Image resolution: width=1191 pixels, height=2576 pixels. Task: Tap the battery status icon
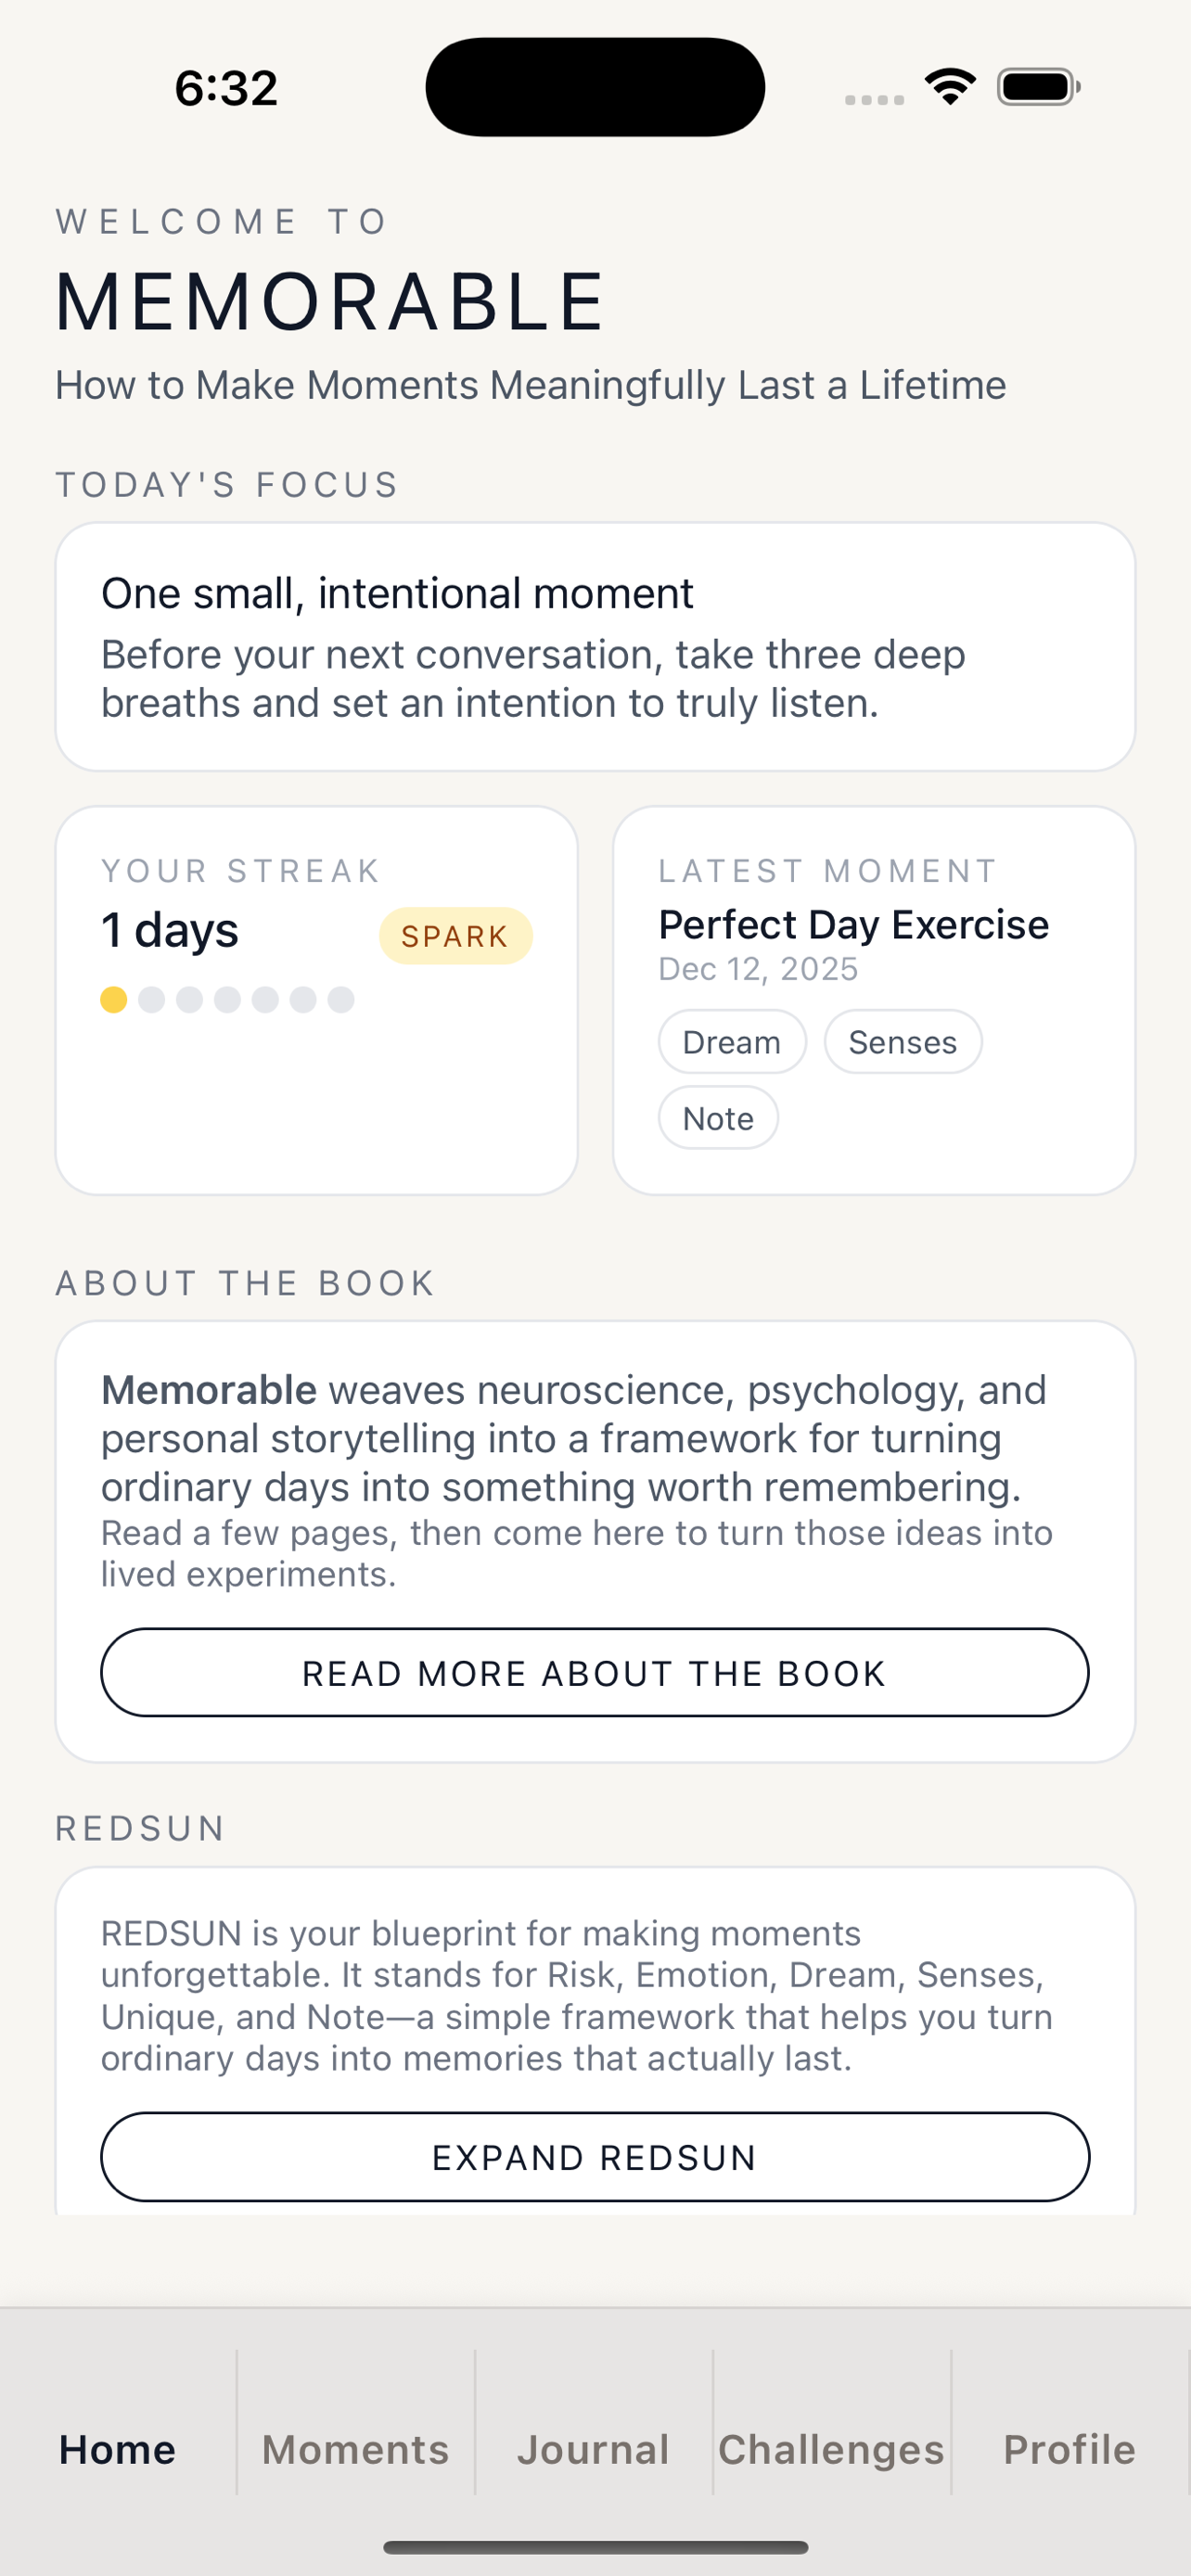1038,87
